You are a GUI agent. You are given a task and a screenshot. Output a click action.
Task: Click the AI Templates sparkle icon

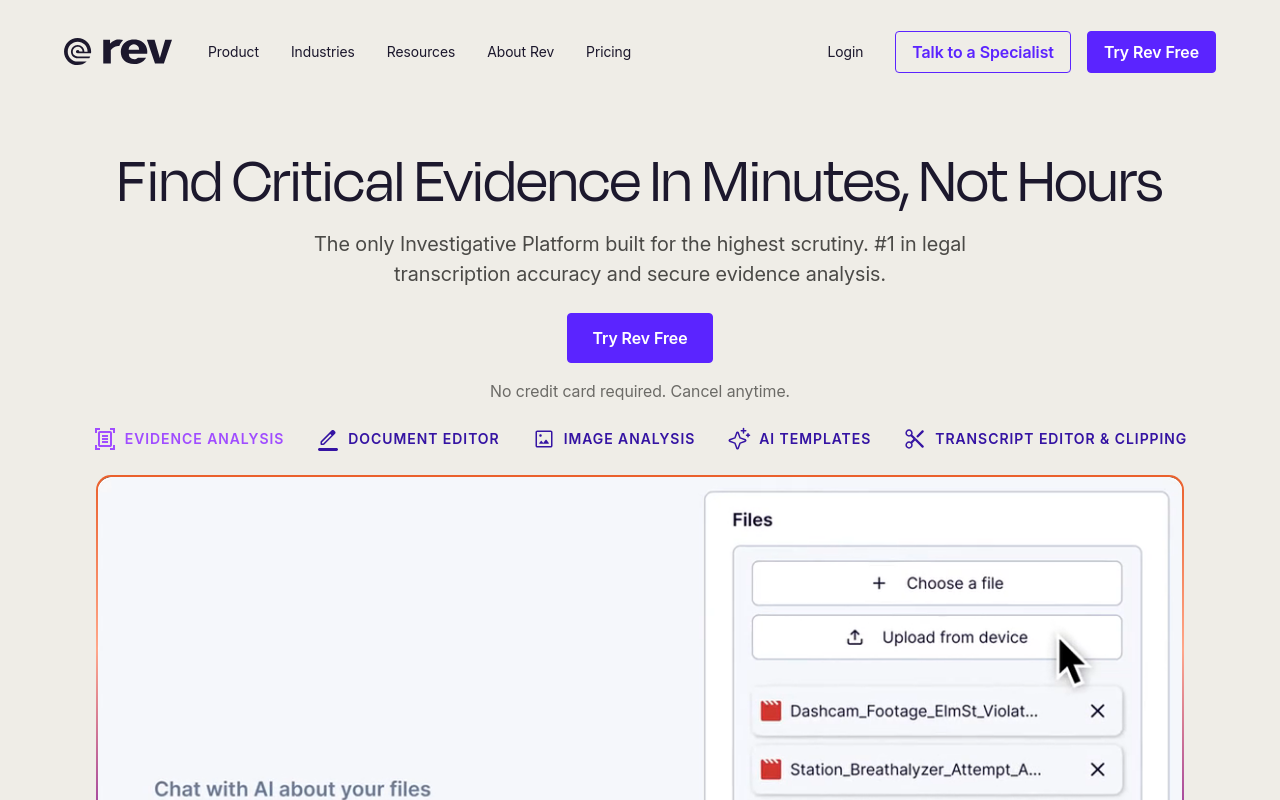(x=739, y=439)
